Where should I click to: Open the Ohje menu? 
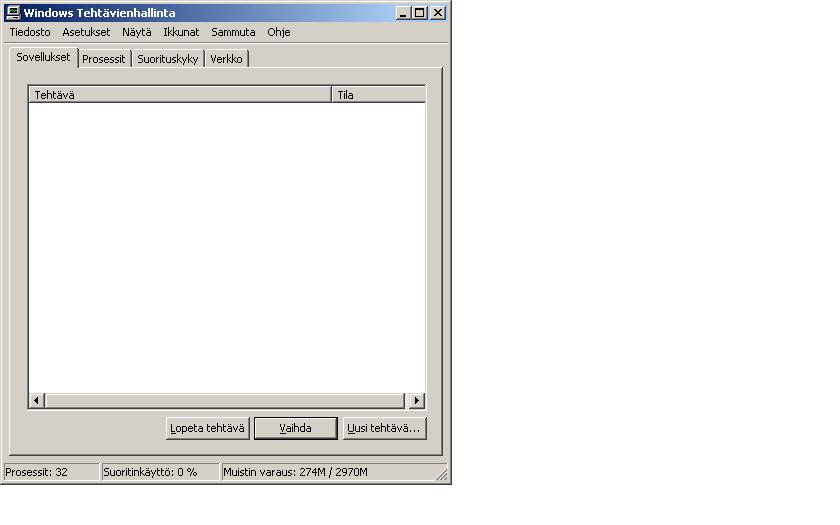pos(278,32)
